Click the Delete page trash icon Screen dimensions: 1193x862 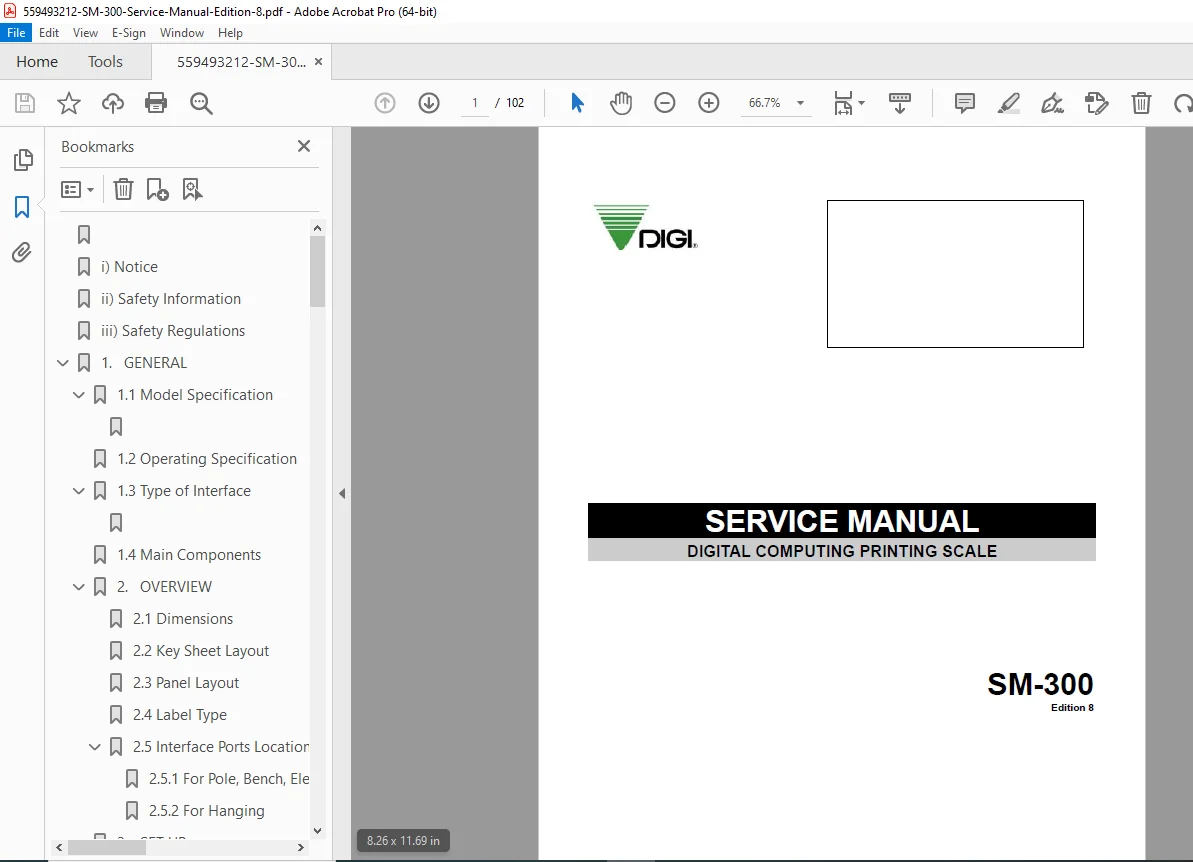click(1141, 103)
